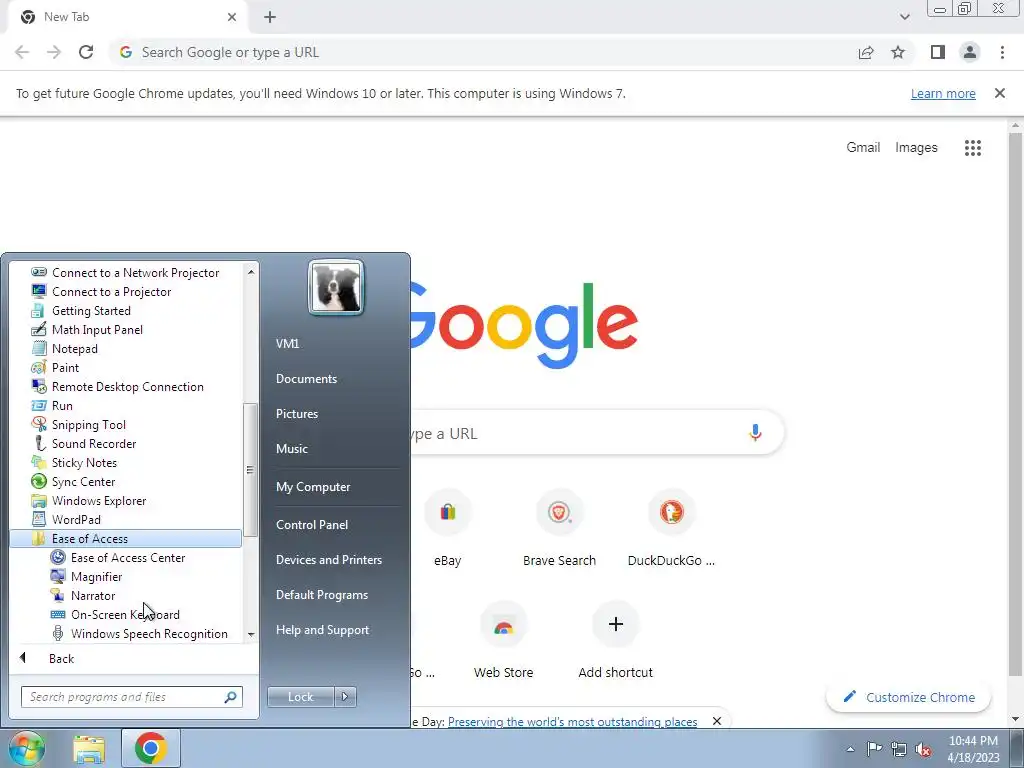Open Connect to a Network Projector

coord(125,272)
